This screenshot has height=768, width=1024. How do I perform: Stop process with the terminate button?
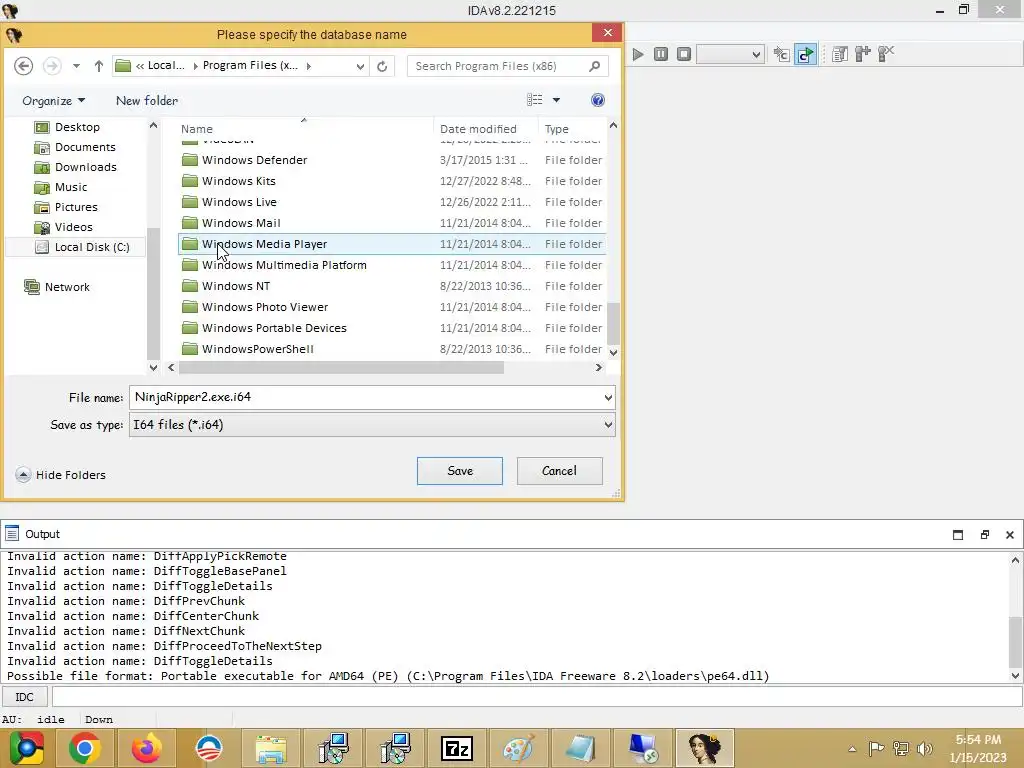(x=684, y=54)
